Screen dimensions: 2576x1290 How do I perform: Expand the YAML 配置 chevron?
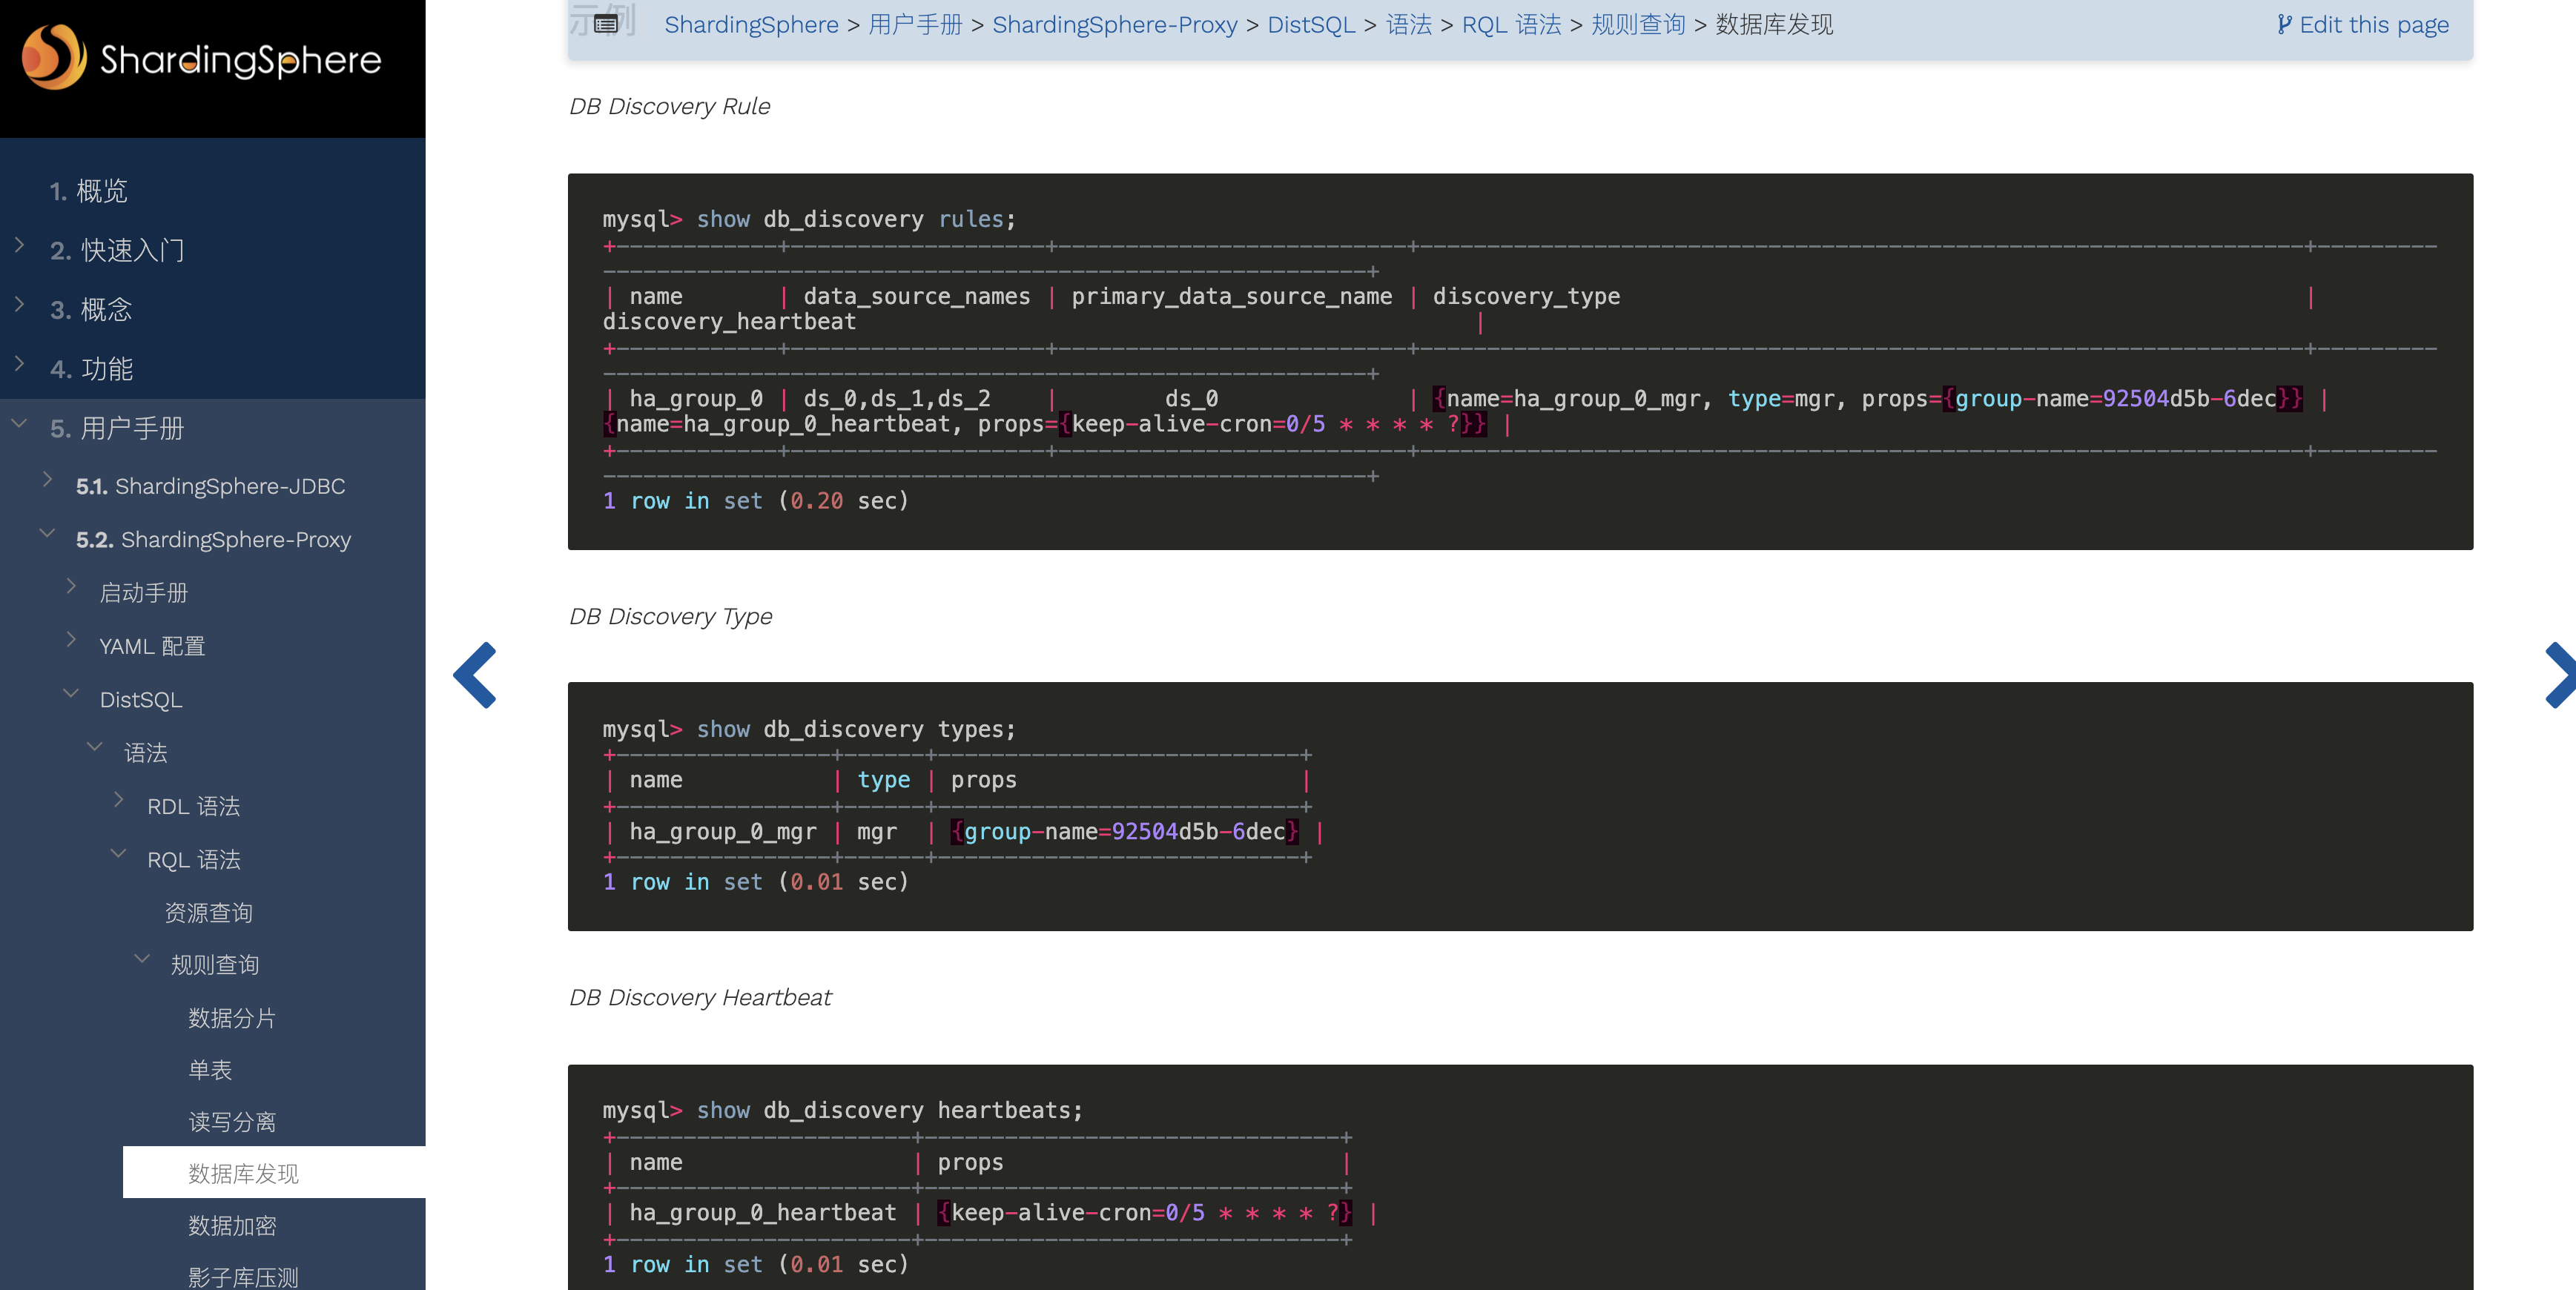tap(71, 640)
